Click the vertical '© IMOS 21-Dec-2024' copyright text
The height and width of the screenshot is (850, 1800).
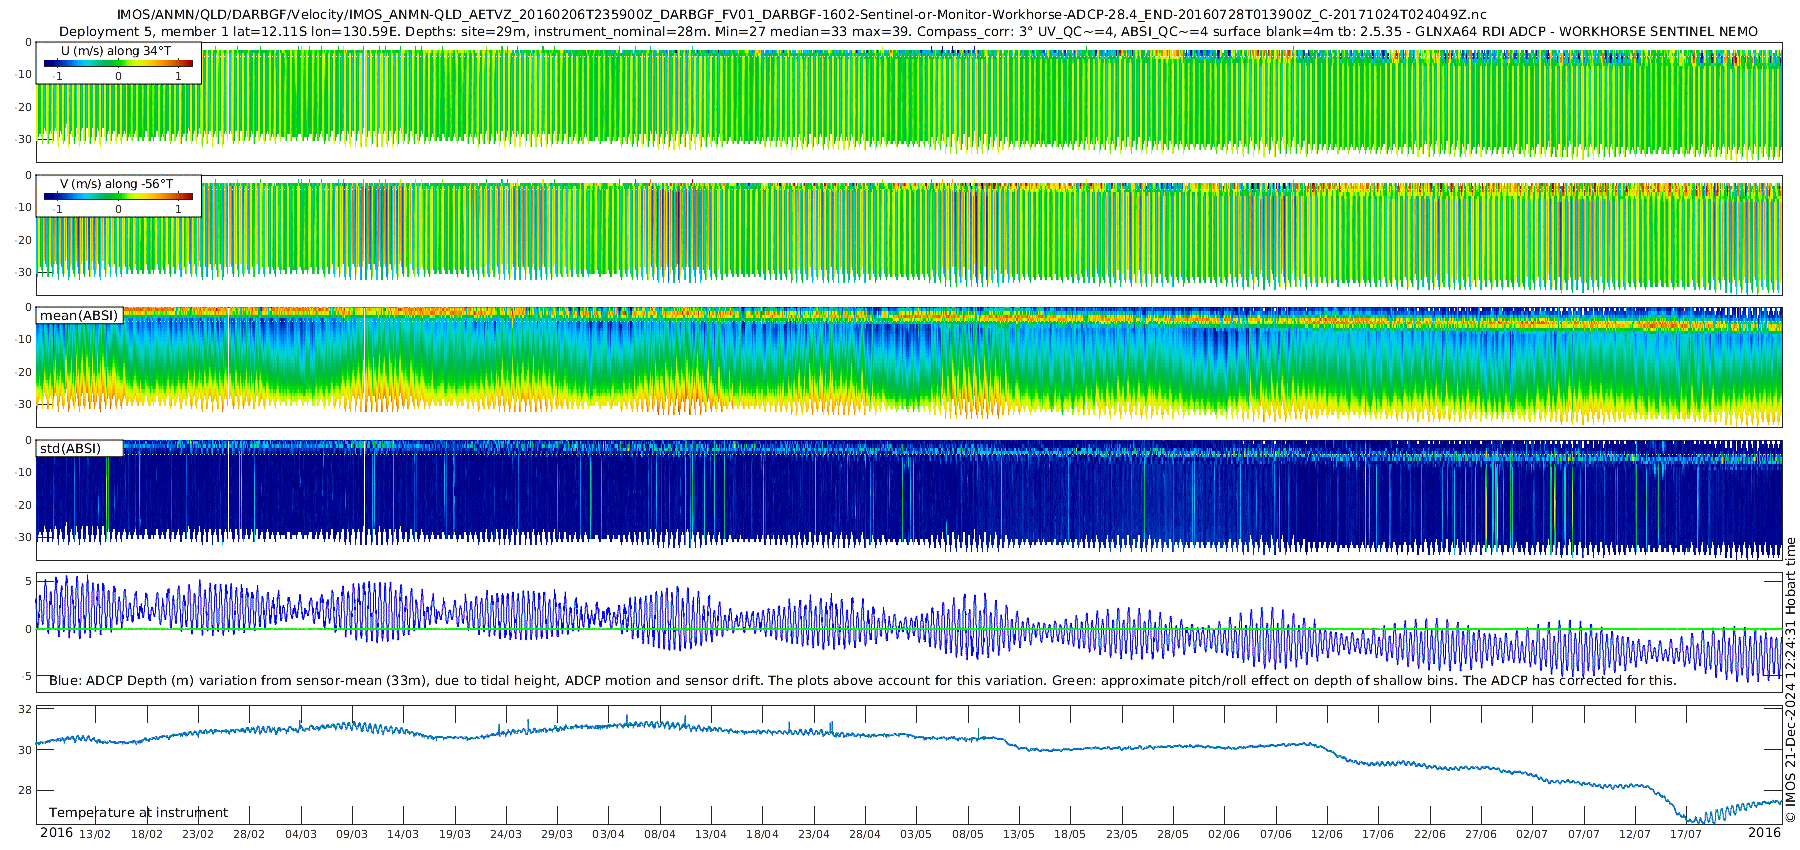click(1790, 680)
